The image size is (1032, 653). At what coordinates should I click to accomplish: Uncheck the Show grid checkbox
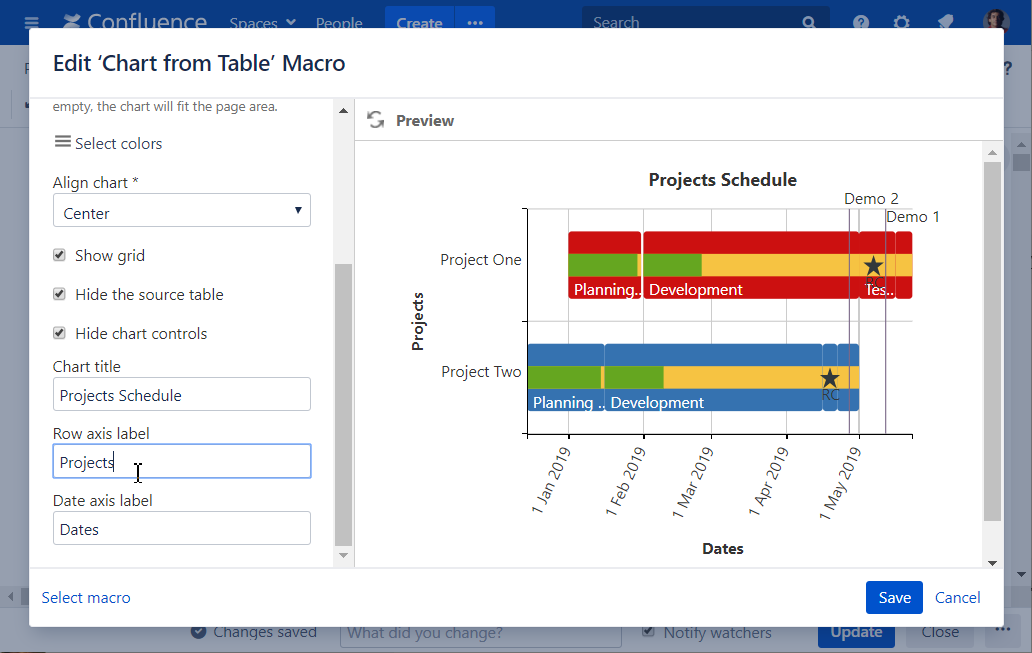[x=60, y=256]
